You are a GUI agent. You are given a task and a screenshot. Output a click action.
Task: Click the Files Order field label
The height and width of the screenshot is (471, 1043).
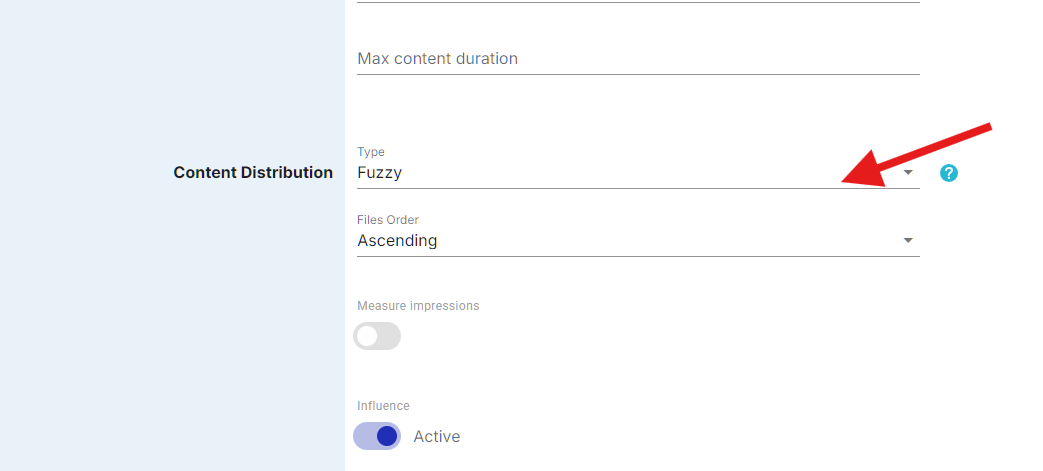coord(388,220)
